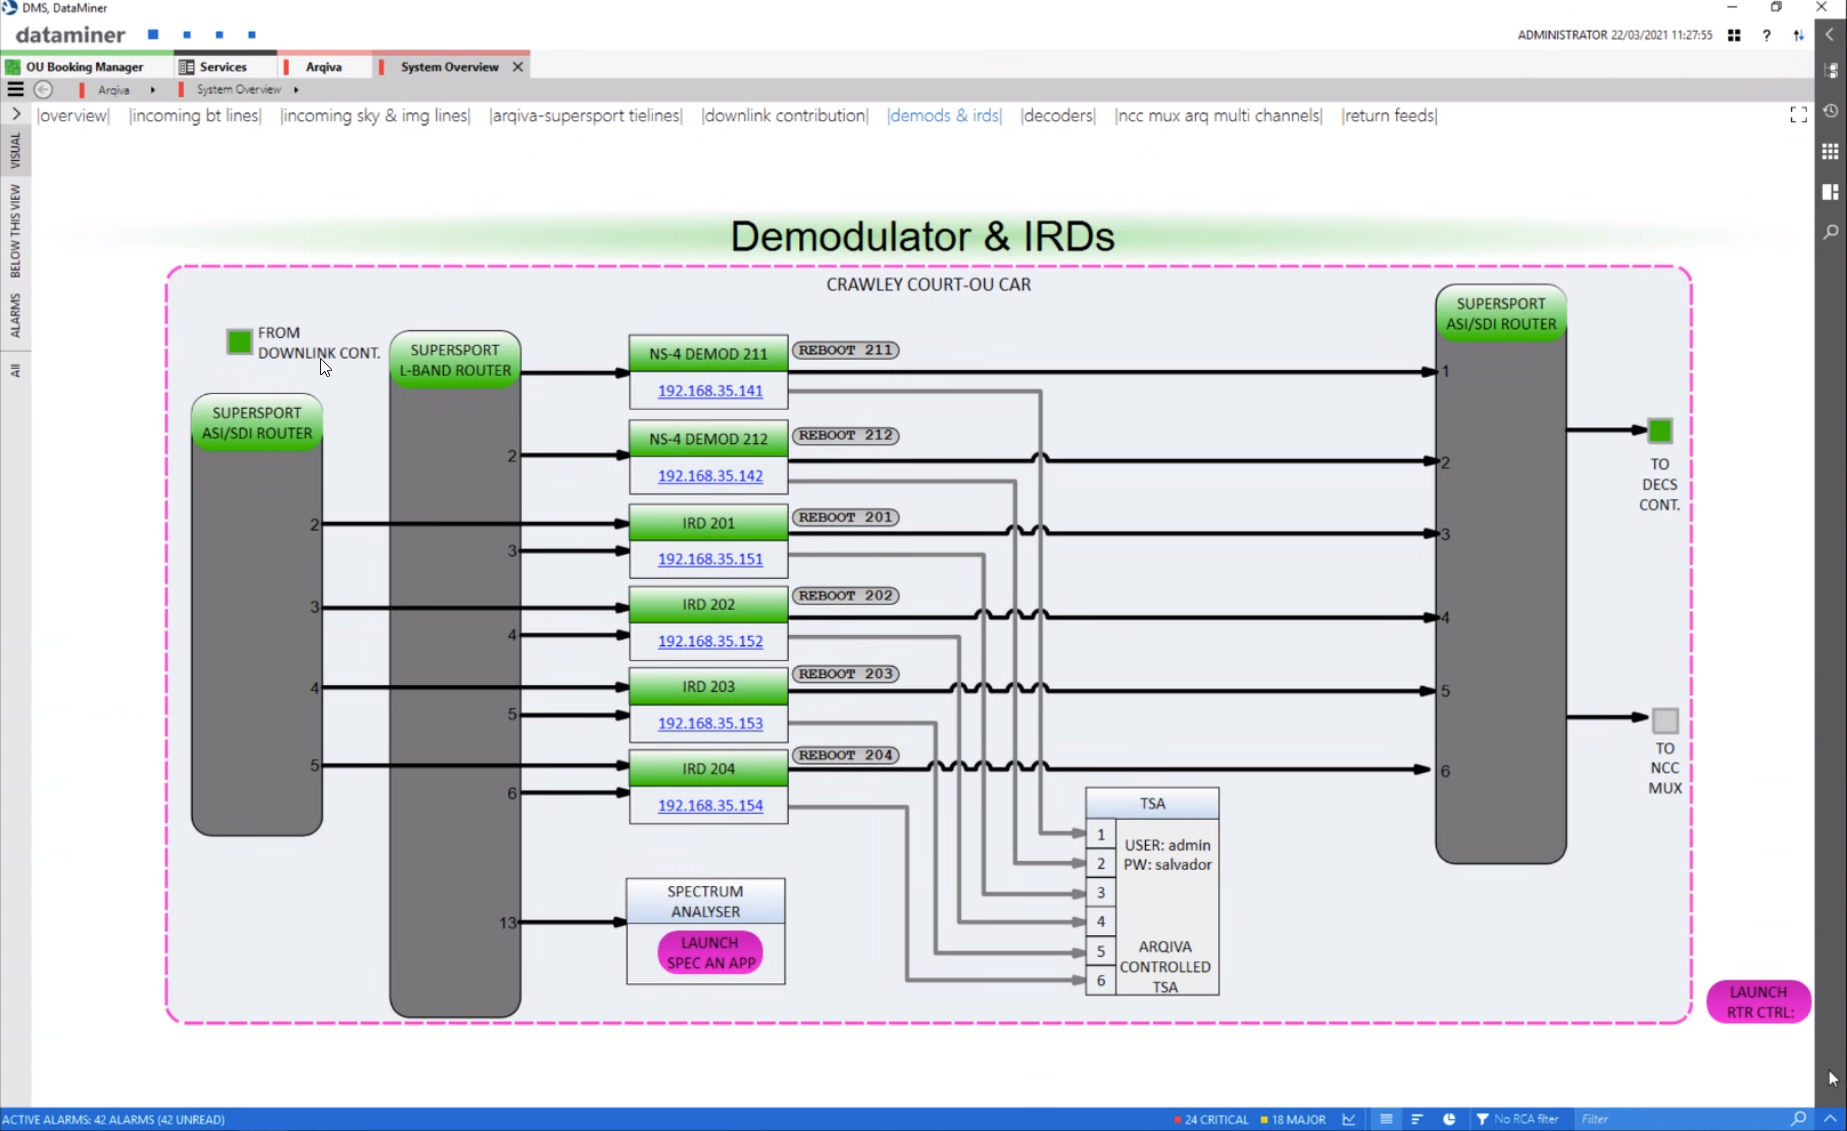The height and width of the screenshot is (1131, 1847).
Task: Select the BELOW THIS VIEW side tab
Action: click(x=15, y=231)
